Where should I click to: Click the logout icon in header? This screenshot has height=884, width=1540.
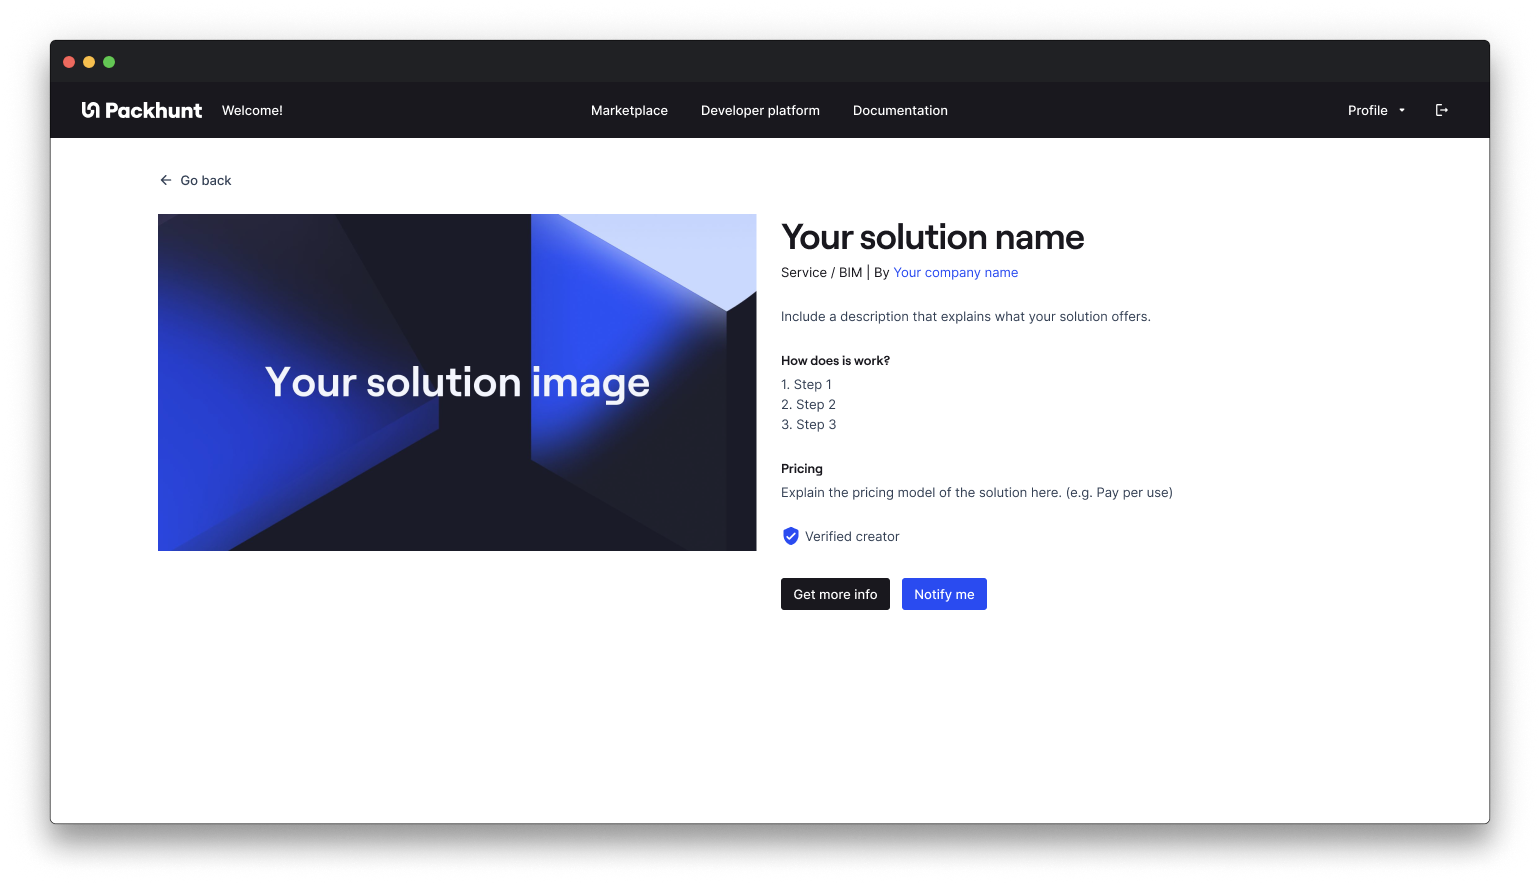pyautogui.click(x=1441, y=110)
